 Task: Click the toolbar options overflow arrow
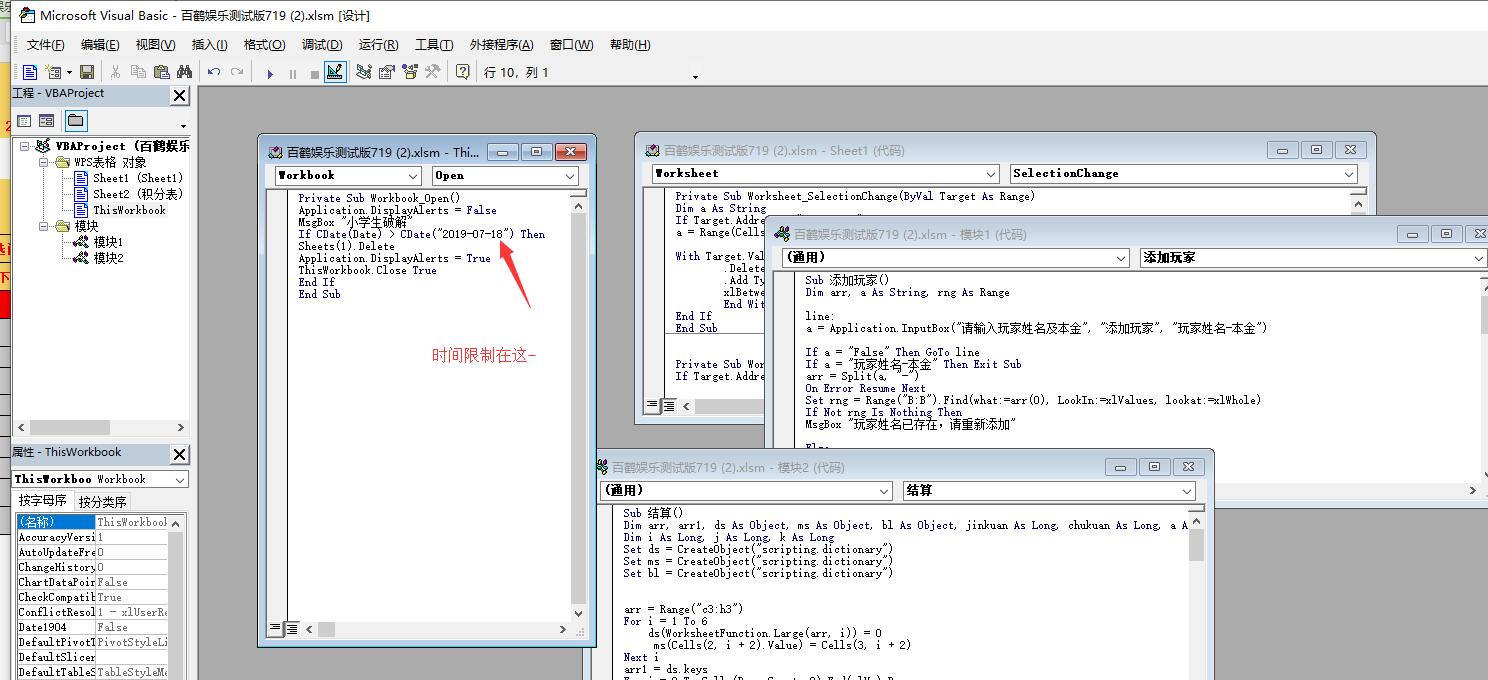(695, 77)
